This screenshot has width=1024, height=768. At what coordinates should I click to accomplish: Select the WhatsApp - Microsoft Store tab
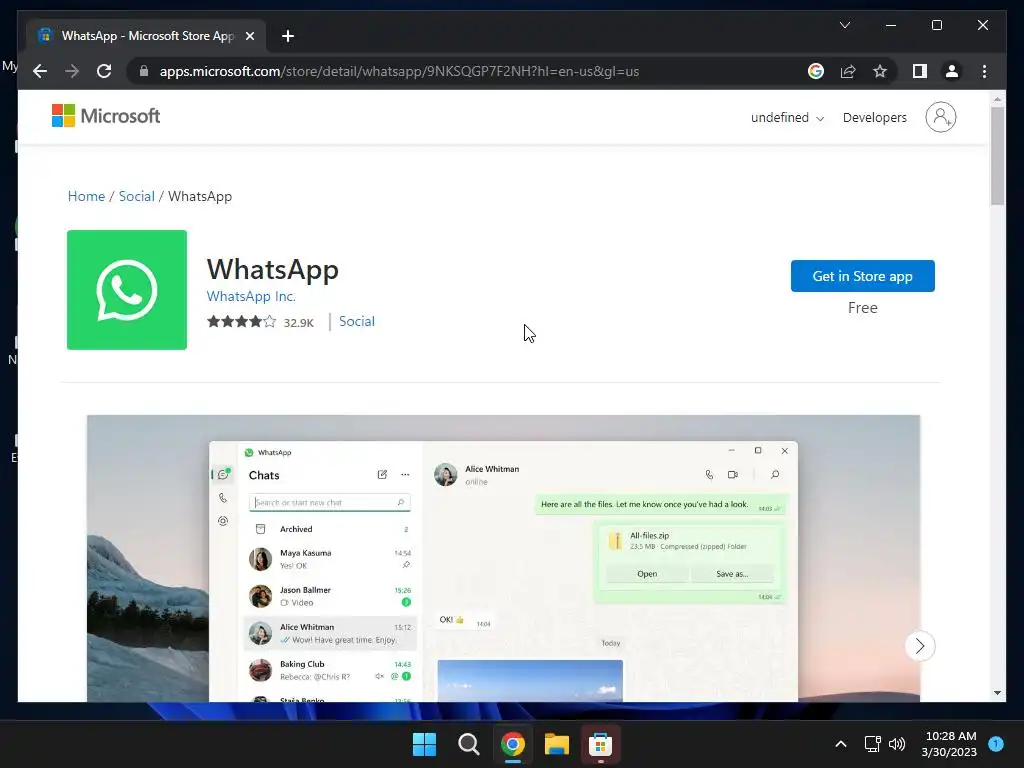146,36
